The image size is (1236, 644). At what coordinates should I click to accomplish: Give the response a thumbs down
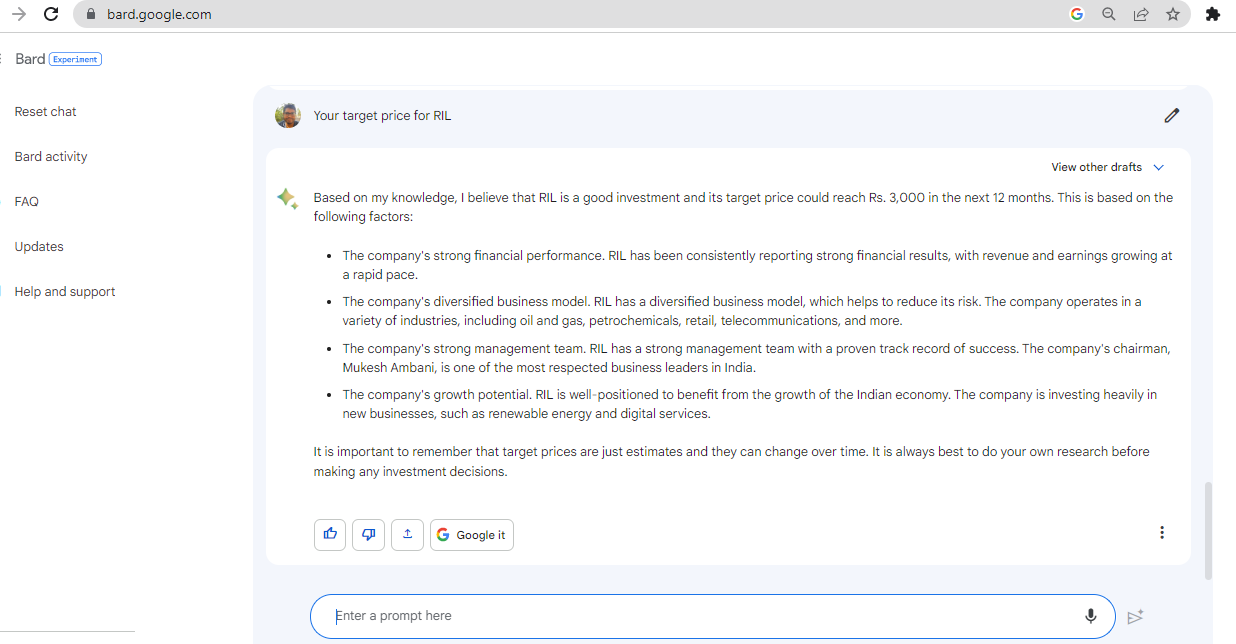tap(368, 535)
